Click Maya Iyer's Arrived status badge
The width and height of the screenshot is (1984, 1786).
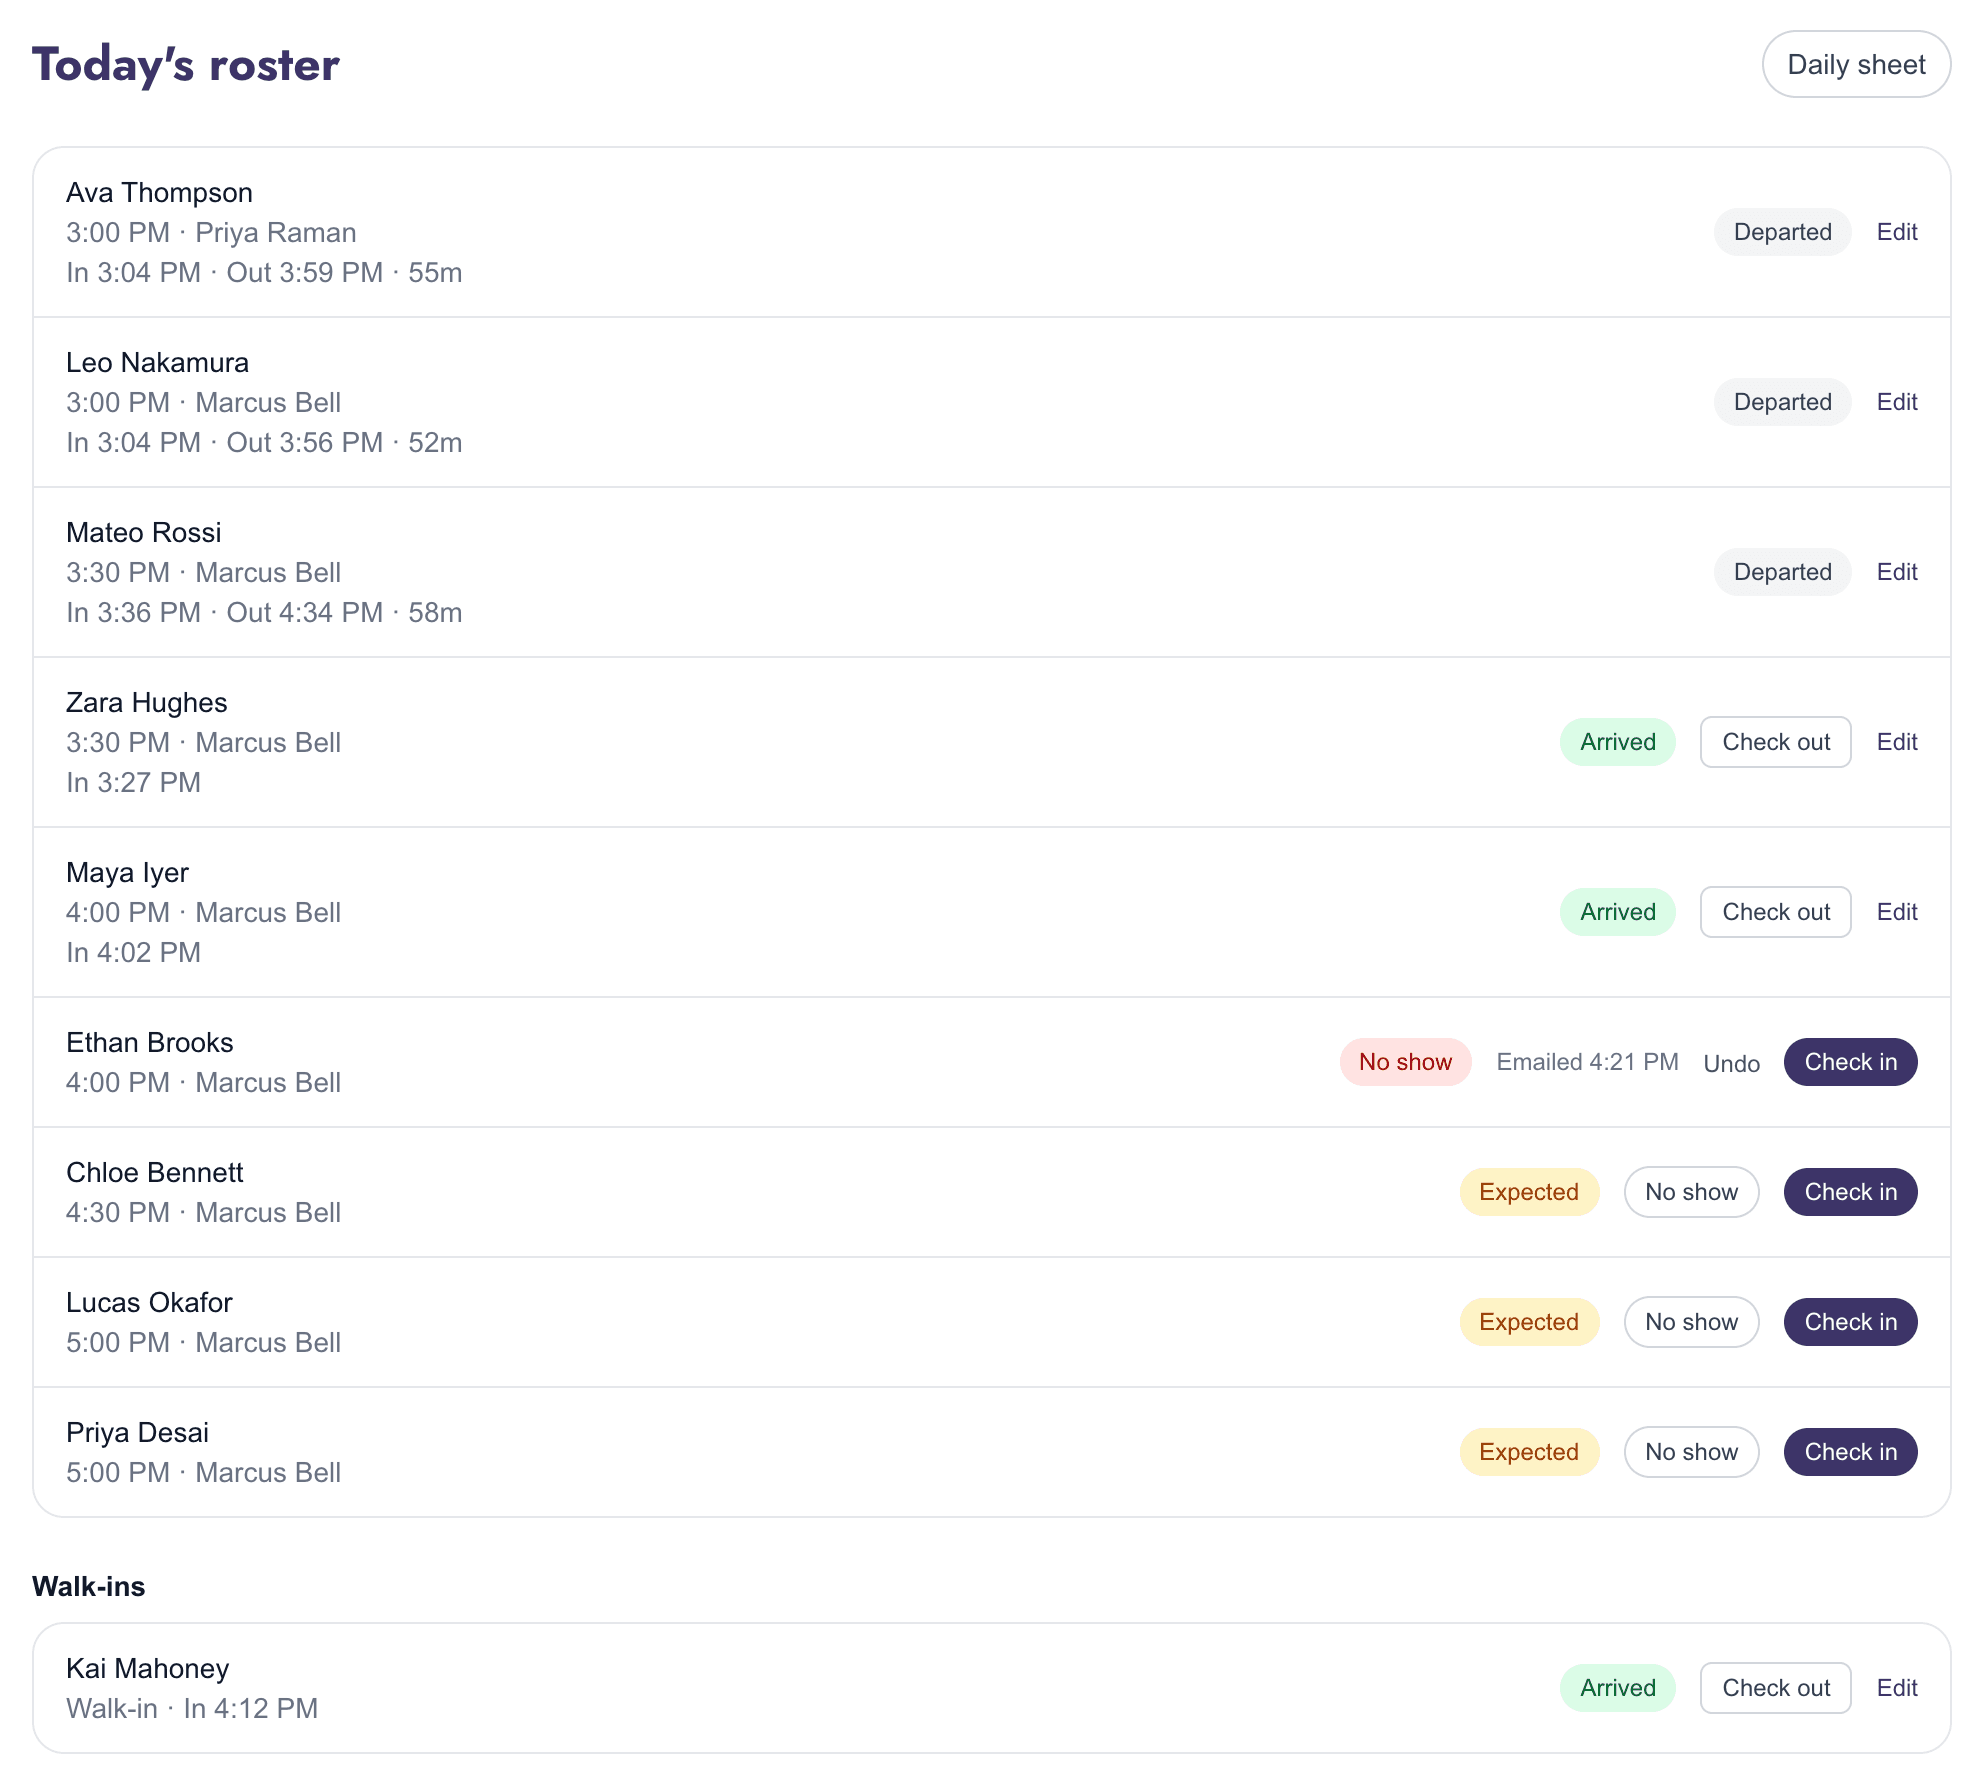click(x=1618, y=912)
